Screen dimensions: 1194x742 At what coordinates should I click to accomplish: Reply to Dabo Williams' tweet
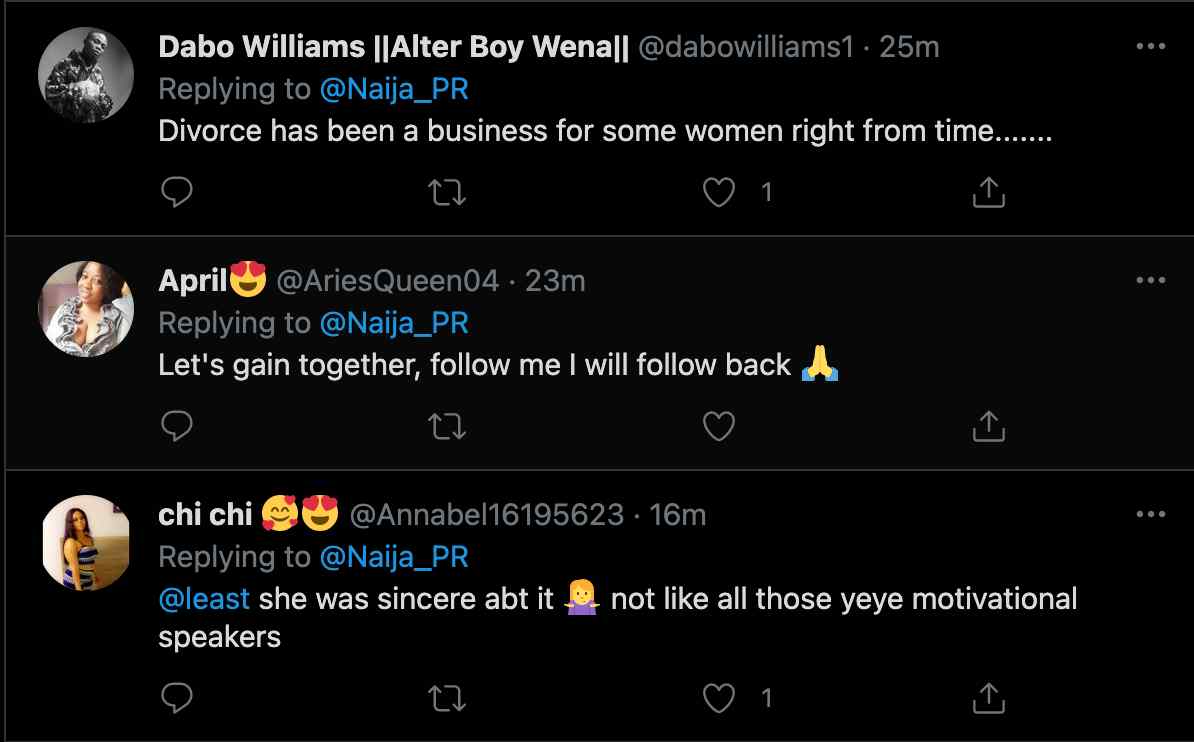click(x=177, y=192)
